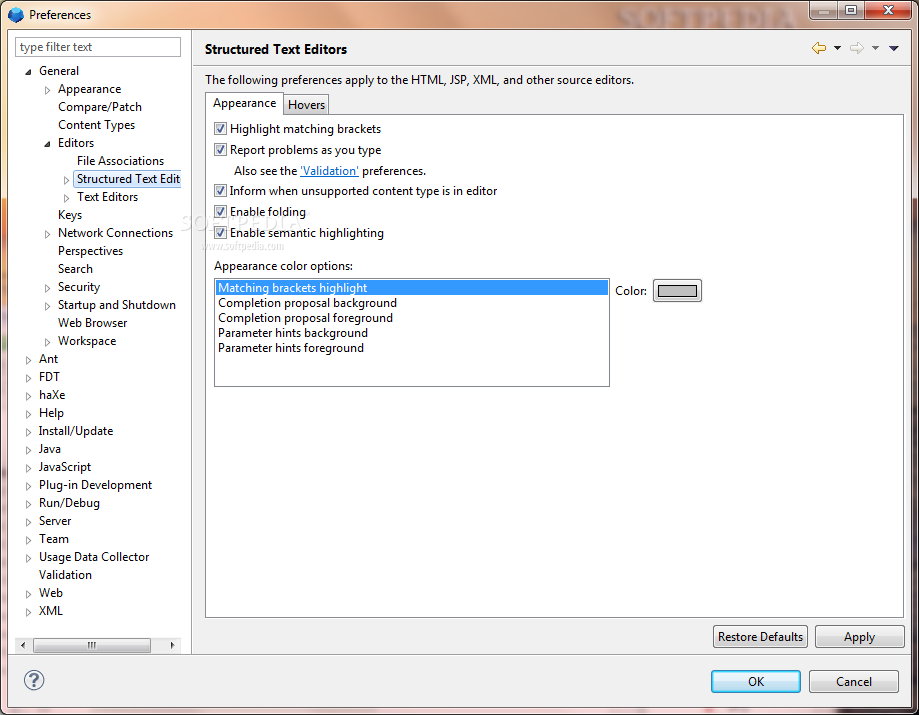Click the help question mark icon
This screenshot has height=715, width=919.
tap(34, 680)
